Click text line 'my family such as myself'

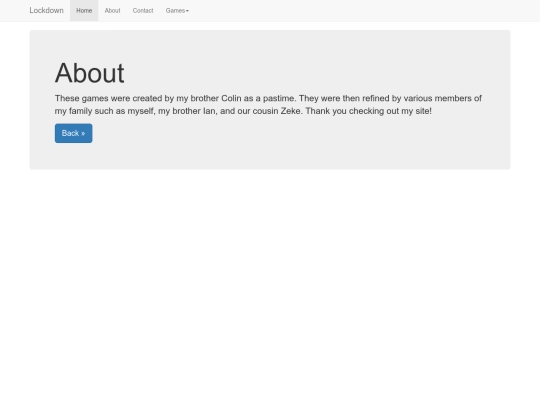pos(243,111)
